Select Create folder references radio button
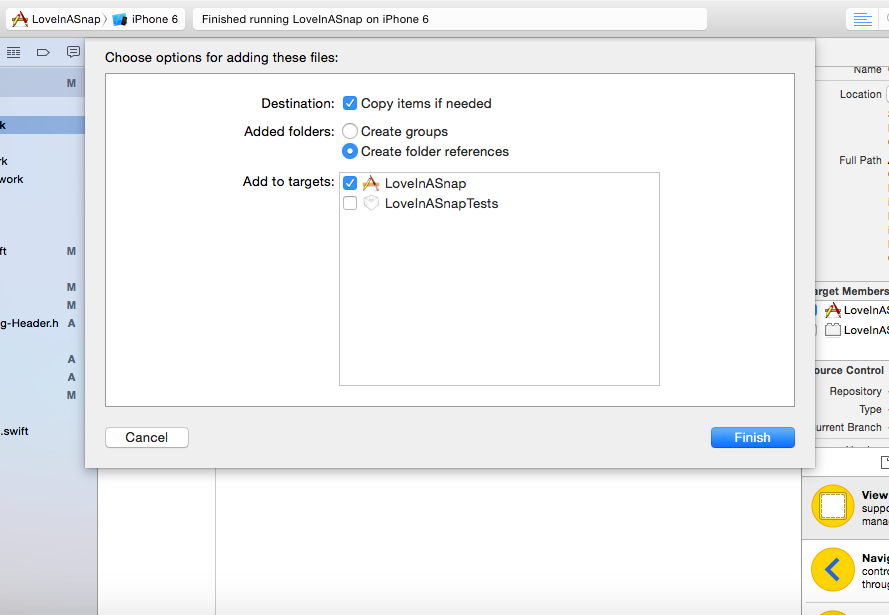 coord(350,151)
